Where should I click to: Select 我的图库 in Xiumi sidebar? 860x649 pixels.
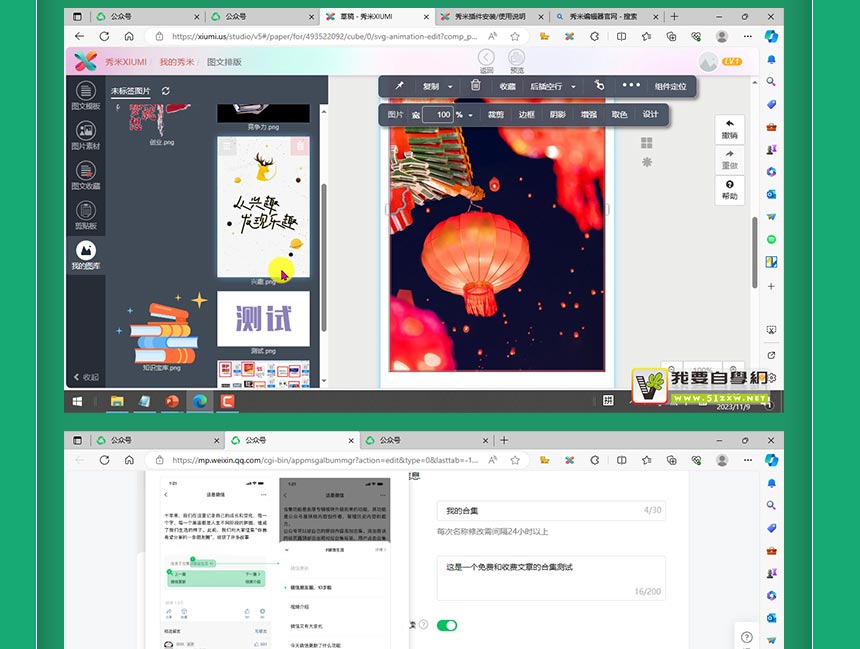[x=86, y=256]
